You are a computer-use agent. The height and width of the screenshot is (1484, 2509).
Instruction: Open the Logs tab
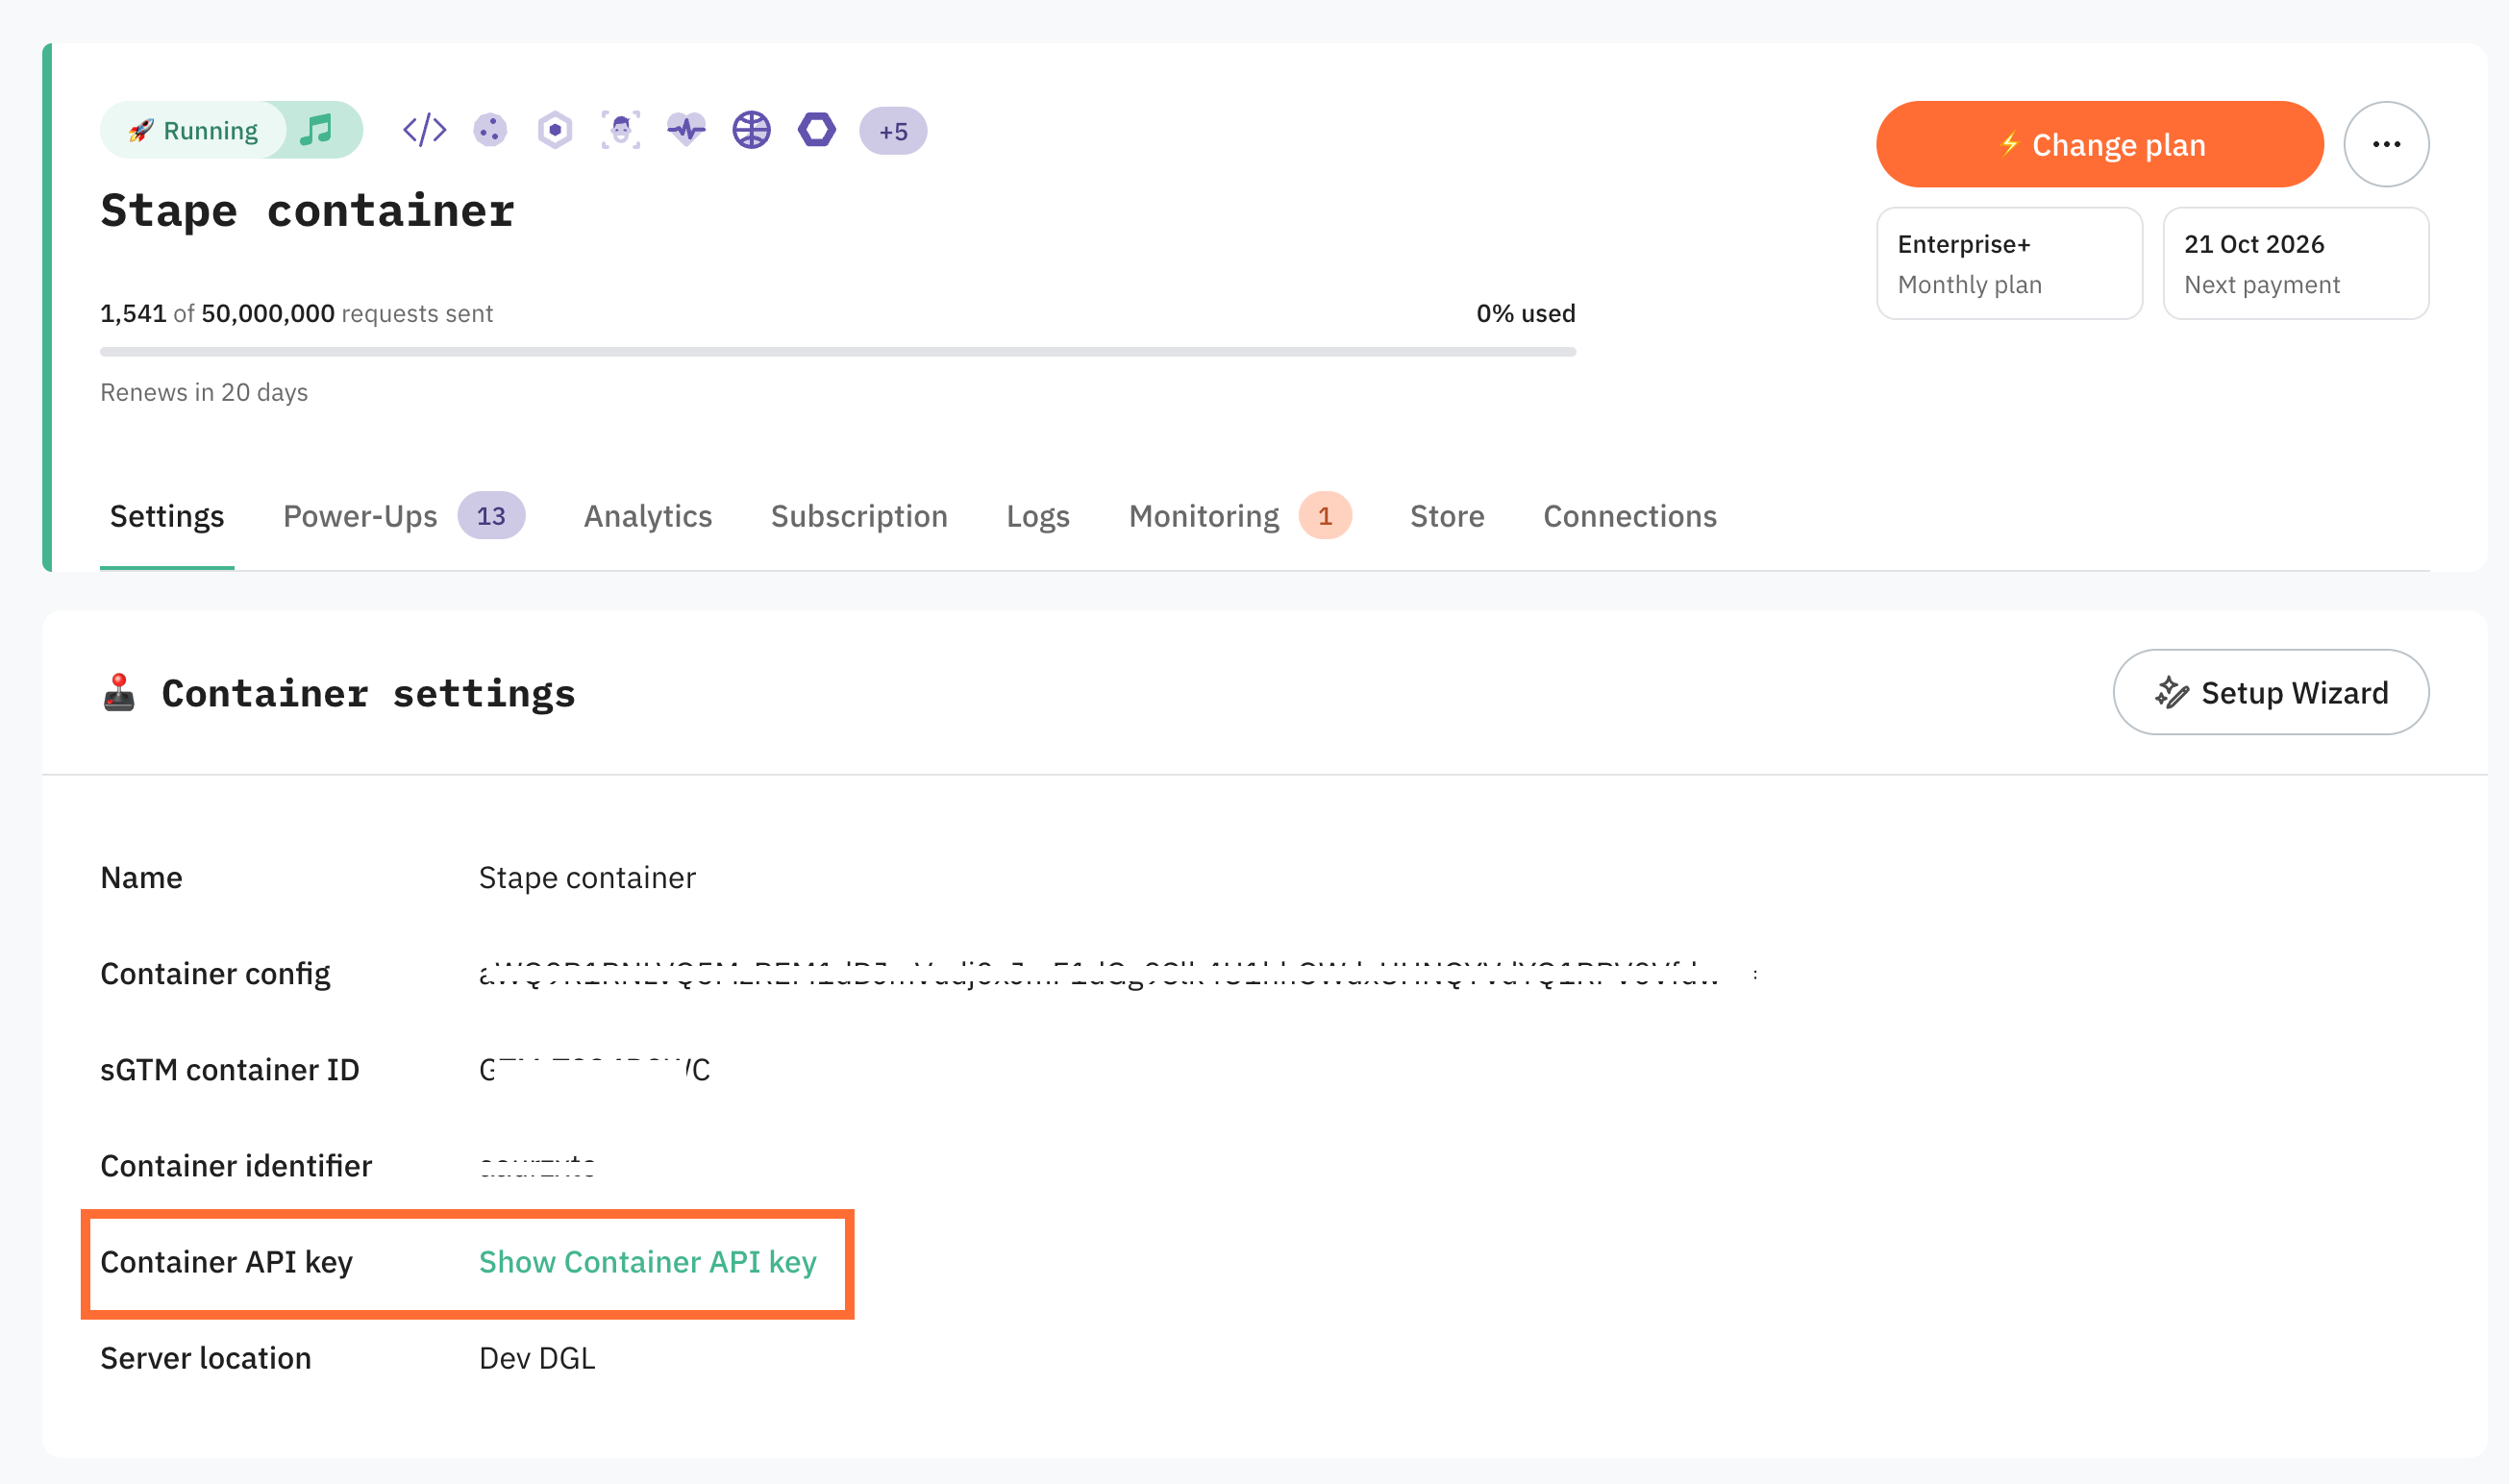(1038, 516)
